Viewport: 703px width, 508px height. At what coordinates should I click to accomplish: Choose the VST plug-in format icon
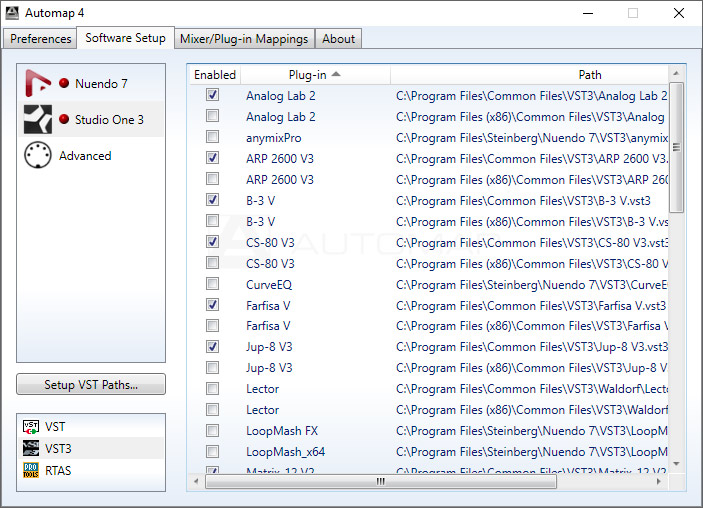pos(30,427)
